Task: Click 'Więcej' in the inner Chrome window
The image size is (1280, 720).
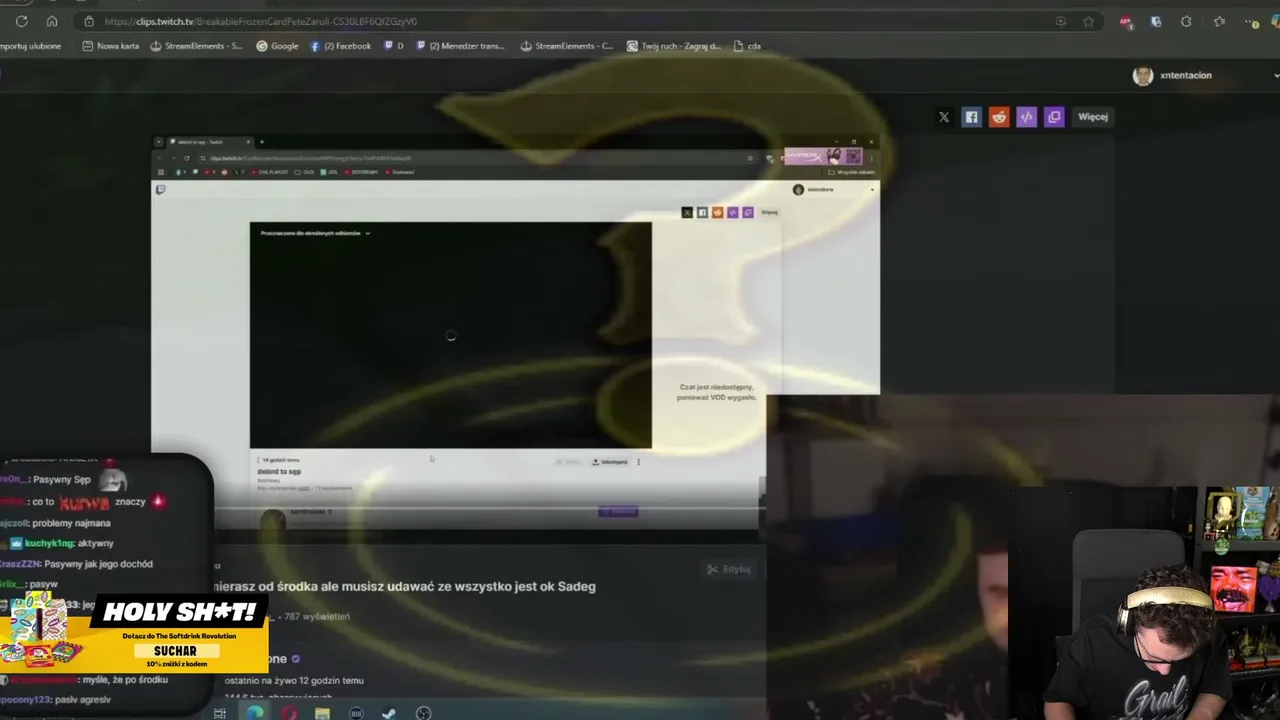Action: point(769,212)
